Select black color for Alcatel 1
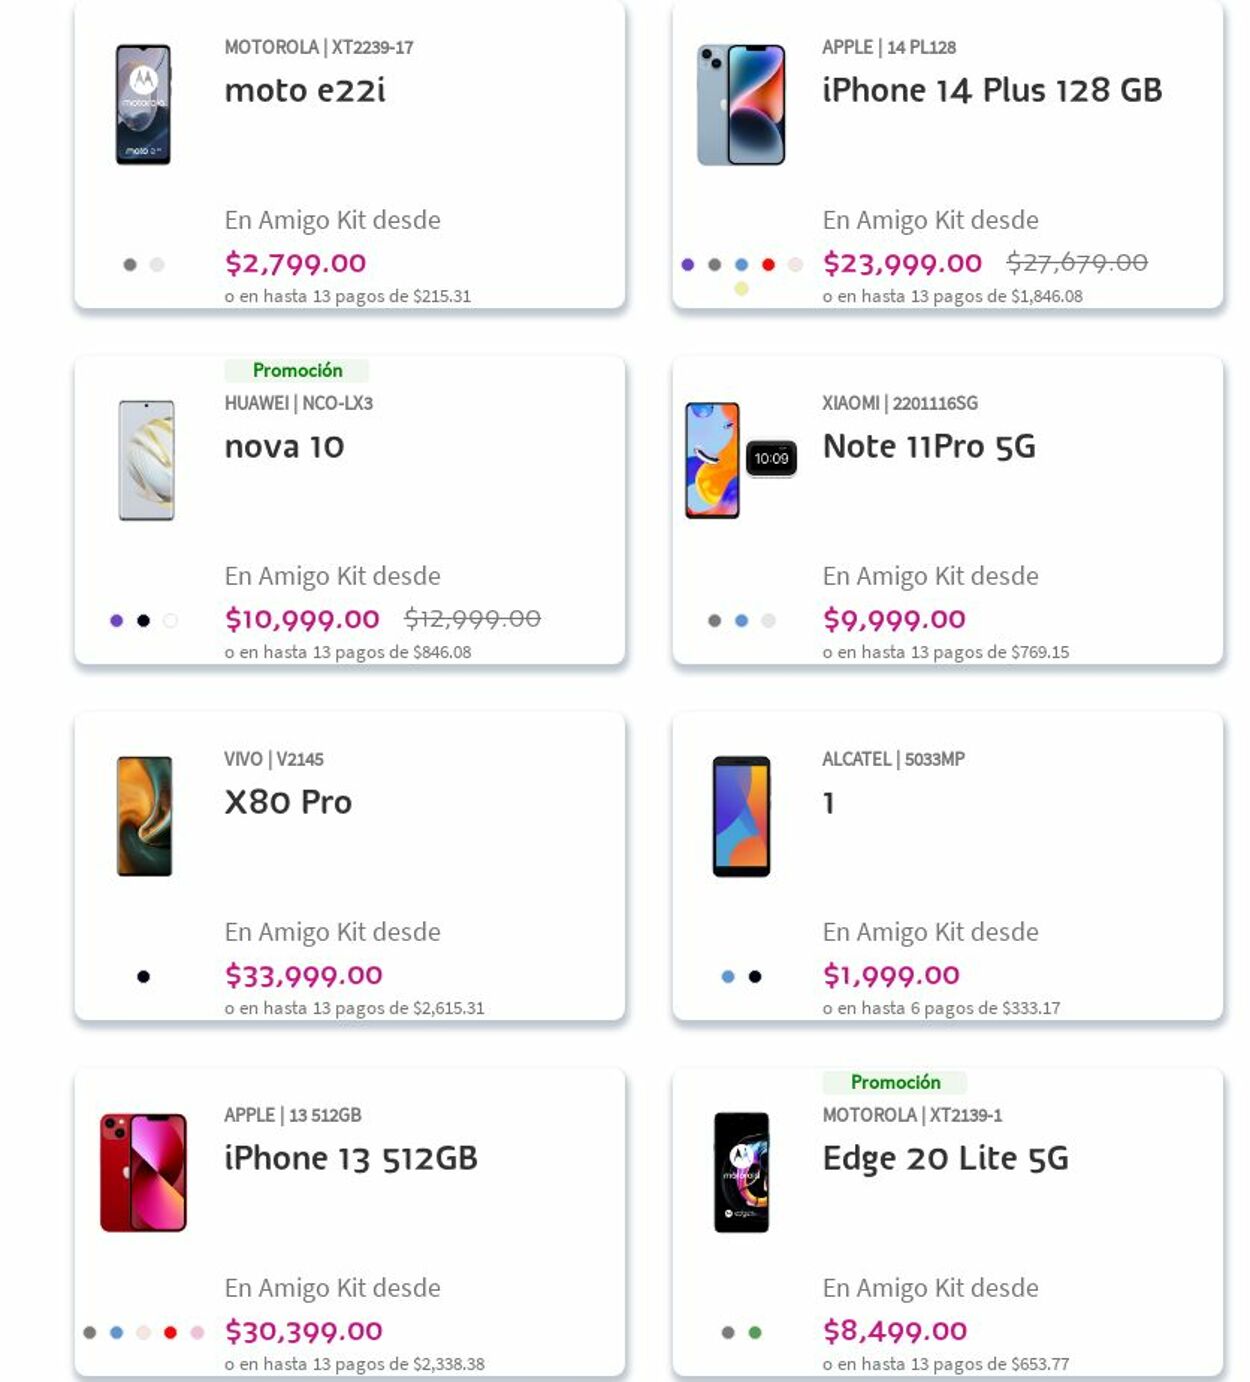The width and height of the screenshot is (1250, 1382). pyautogui.click(x=755, y=977)
